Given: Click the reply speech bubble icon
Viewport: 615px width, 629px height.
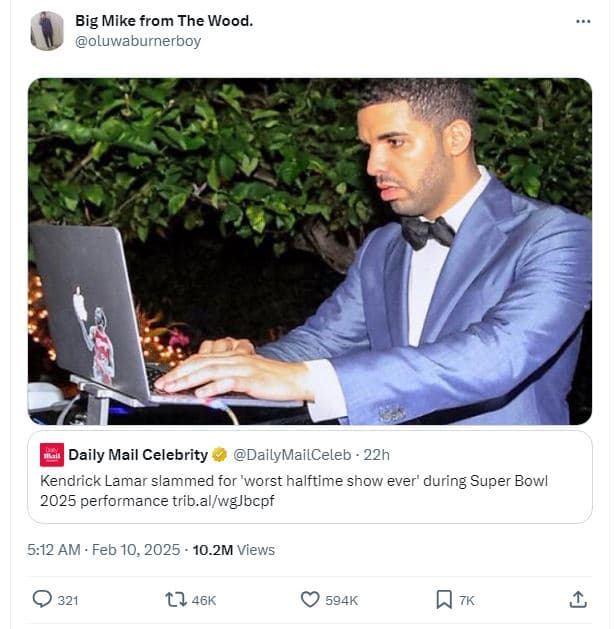Looking at the screenshot, I should click(x=42, y=599).
